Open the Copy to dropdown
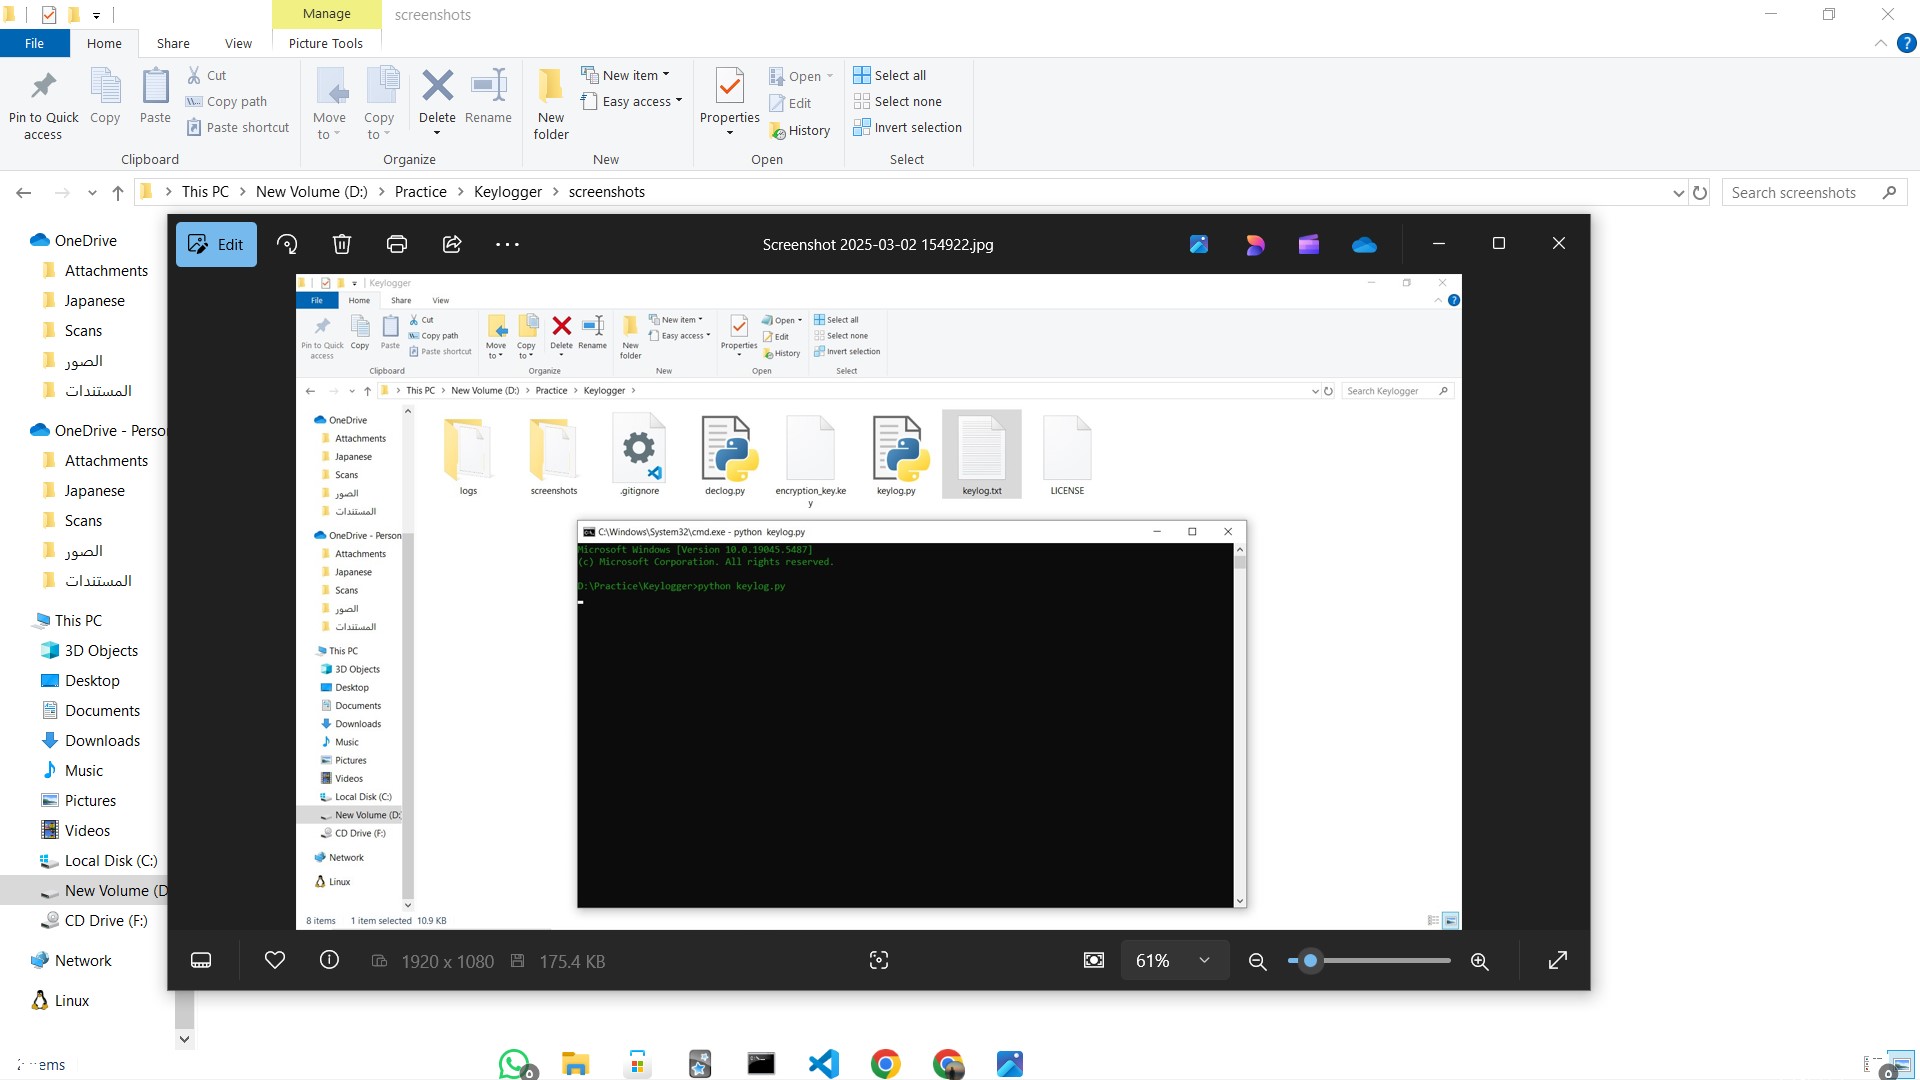Image resolution: width=1920 pixels, height=1080 pixels. (x=379, y=104)
